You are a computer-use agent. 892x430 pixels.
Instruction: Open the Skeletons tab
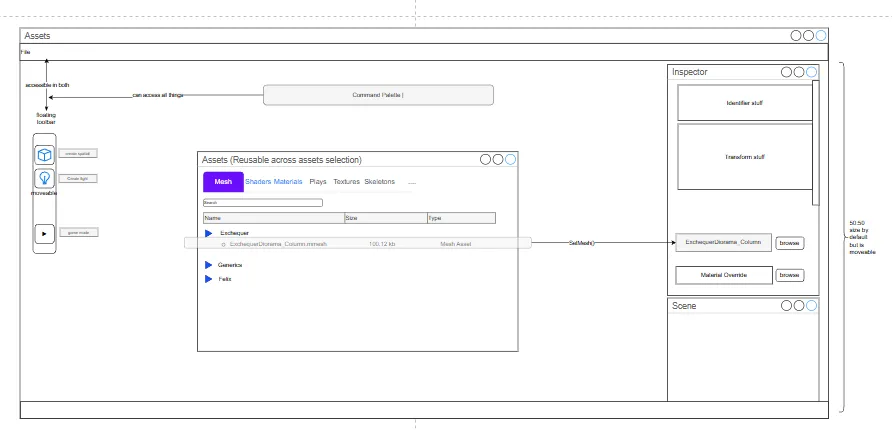pos(379,182)
